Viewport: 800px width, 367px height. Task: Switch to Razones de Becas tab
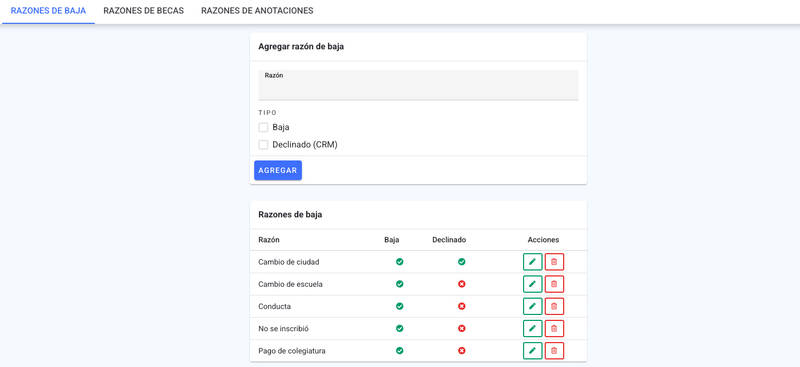(143, 11)
